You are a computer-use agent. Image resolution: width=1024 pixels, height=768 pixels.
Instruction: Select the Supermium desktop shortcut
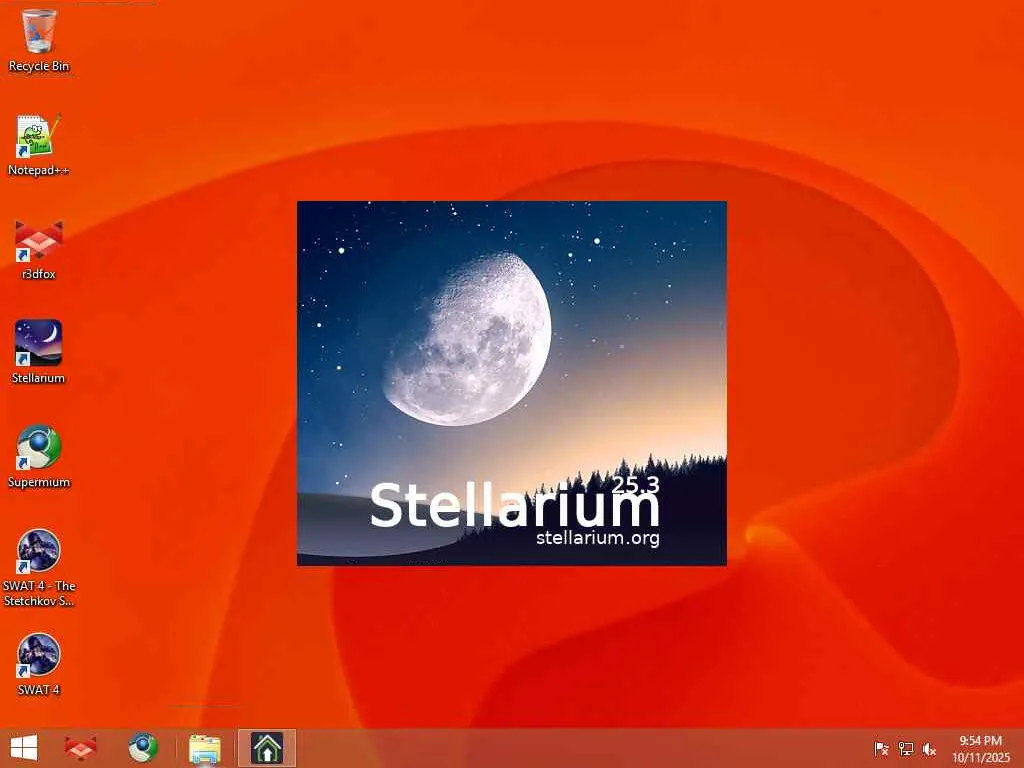[x=39, y=457]
